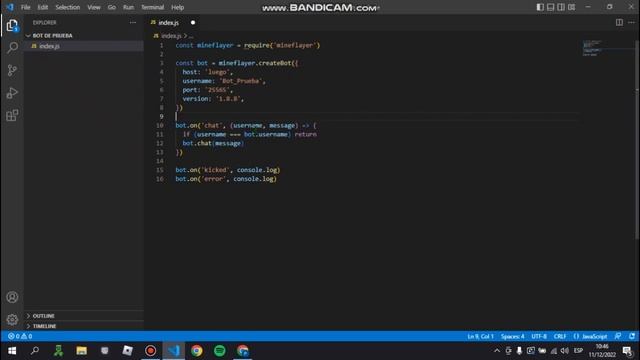Viewport: 640px width, 360px height.
Task: Open the Explorer view in activity bar
Action: coord(12,26)
